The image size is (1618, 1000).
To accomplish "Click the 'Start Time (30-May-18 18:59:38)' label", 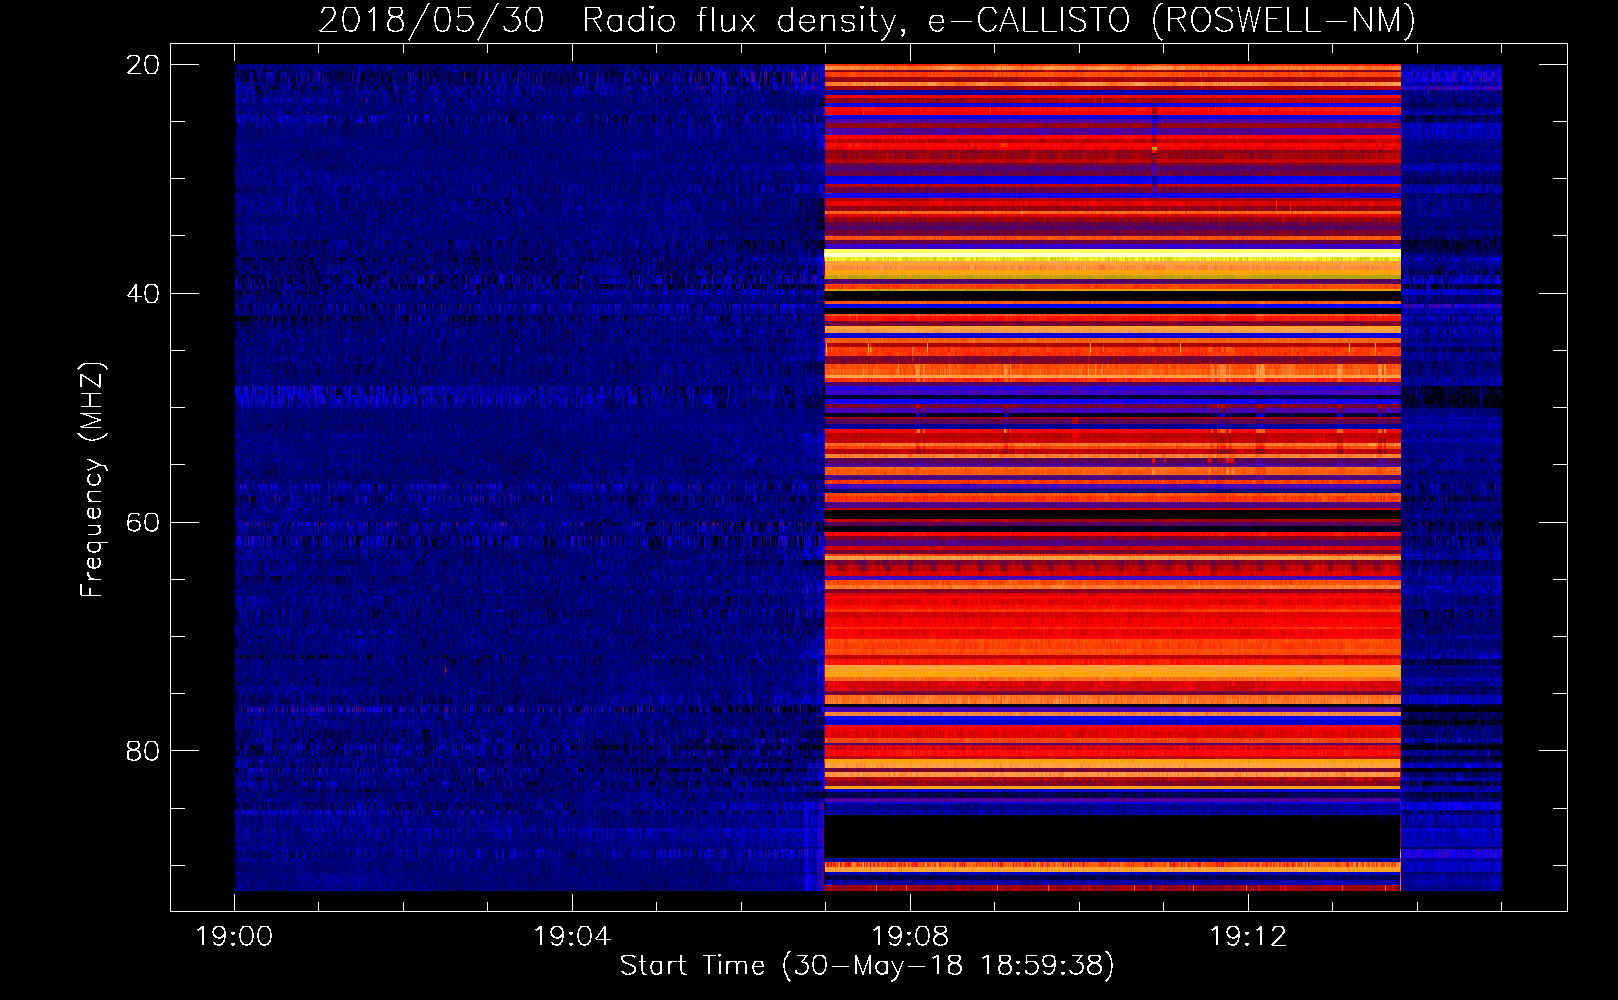I will [867, 966].
